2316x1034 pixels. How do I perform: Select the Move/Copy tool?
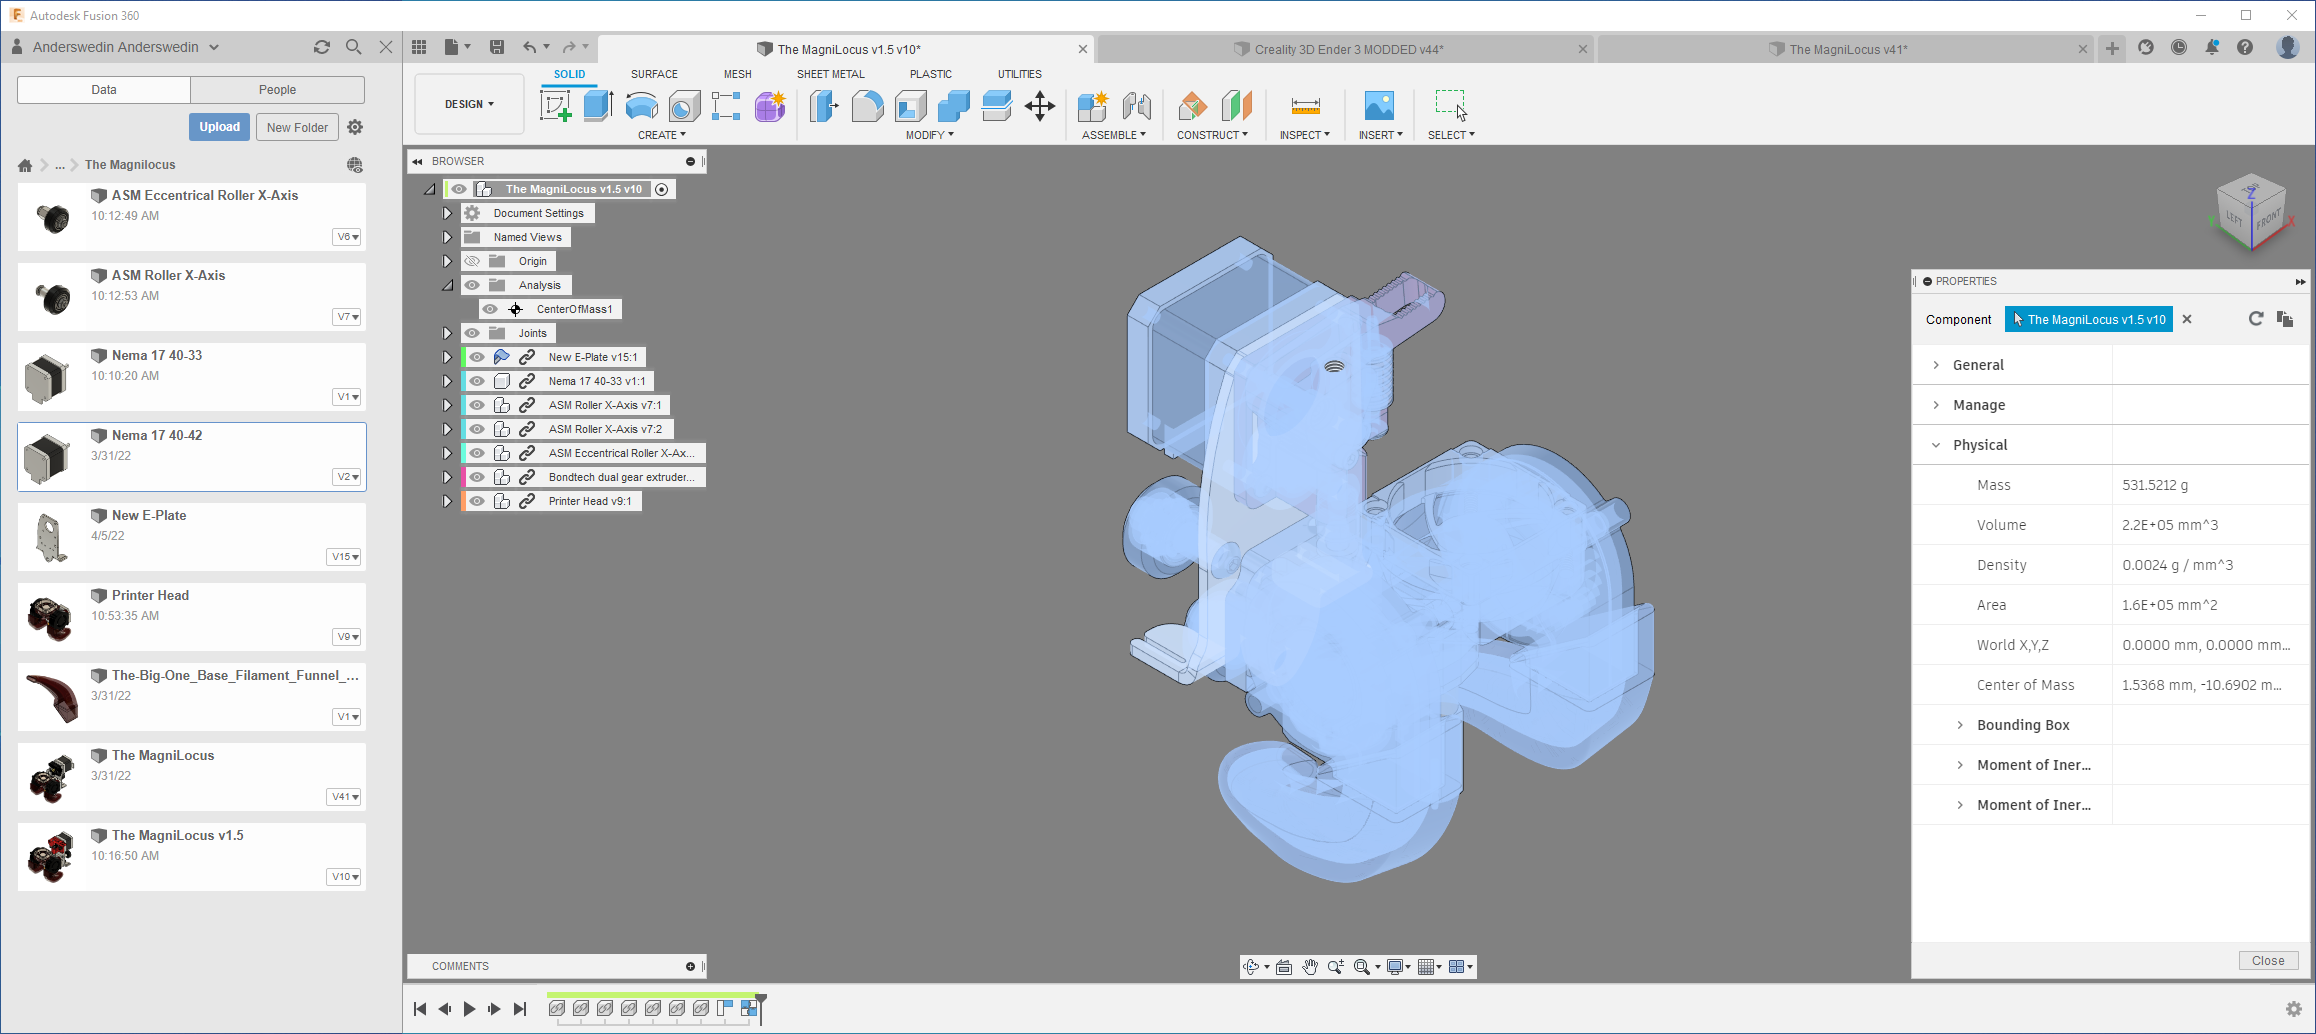click(1040, 105)
